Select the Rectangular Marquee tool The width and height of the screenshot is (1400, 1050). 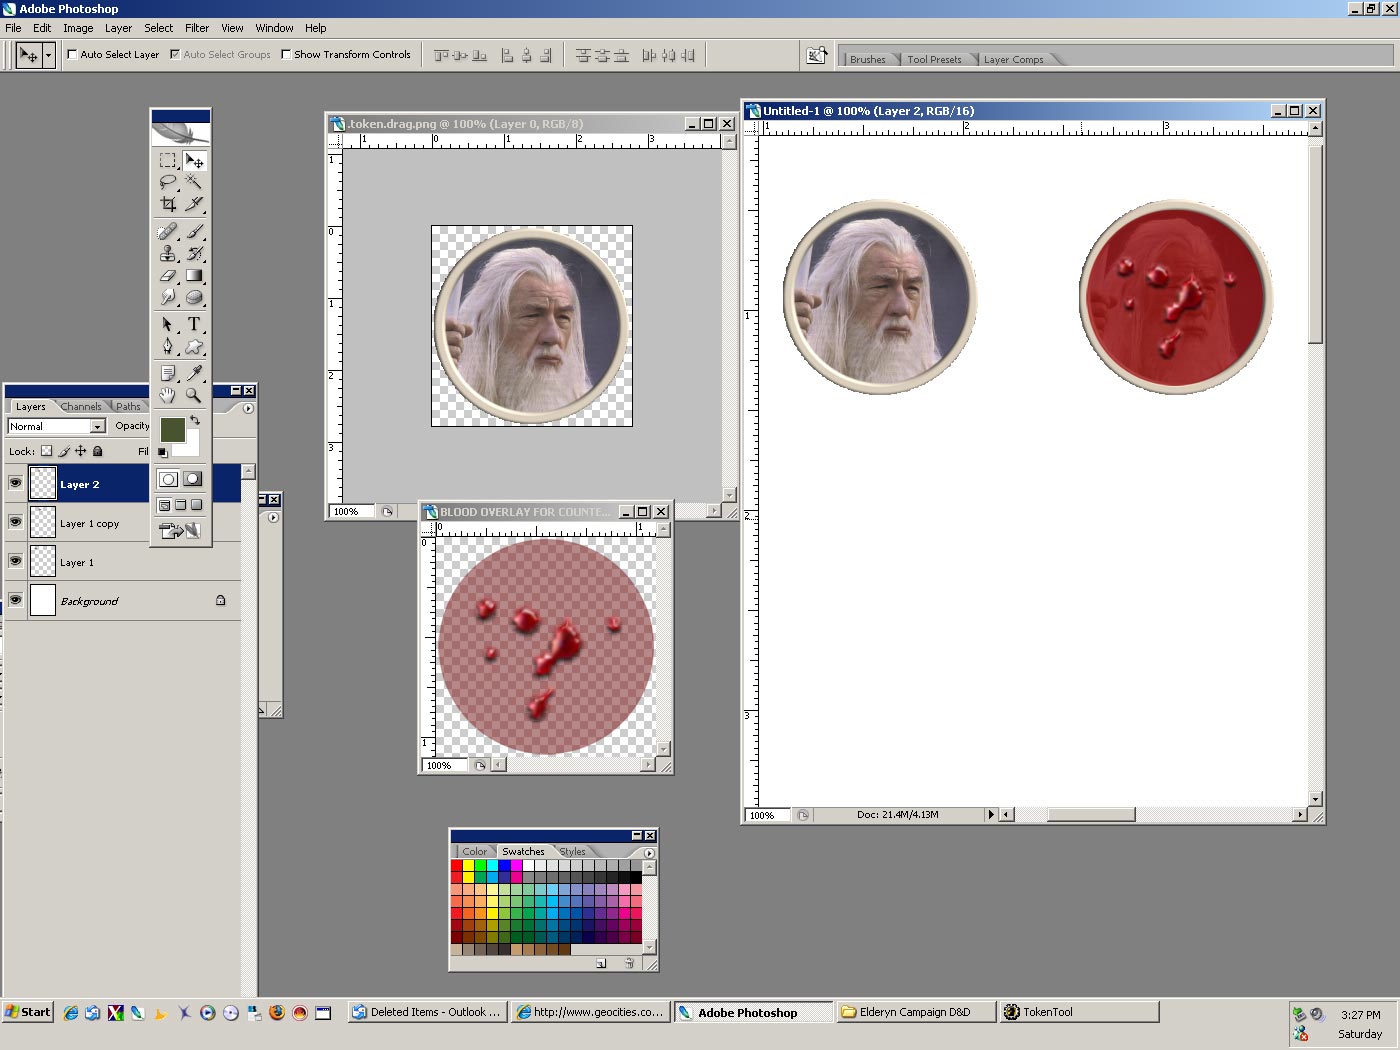(168, 161)
